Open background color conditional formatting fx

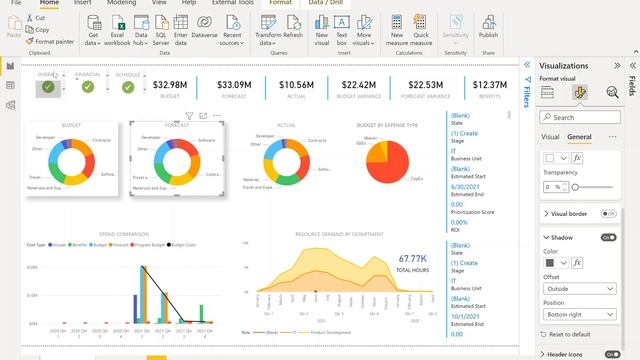[577, 158]
